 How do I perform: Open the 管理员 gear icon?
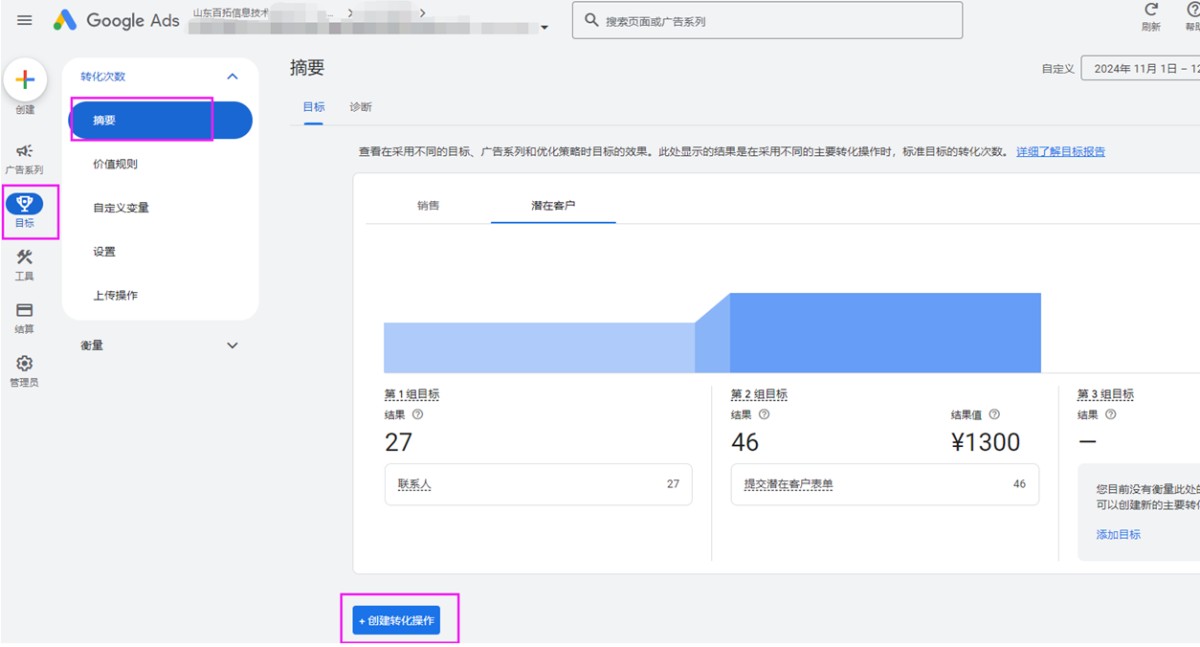click(25, 364)
